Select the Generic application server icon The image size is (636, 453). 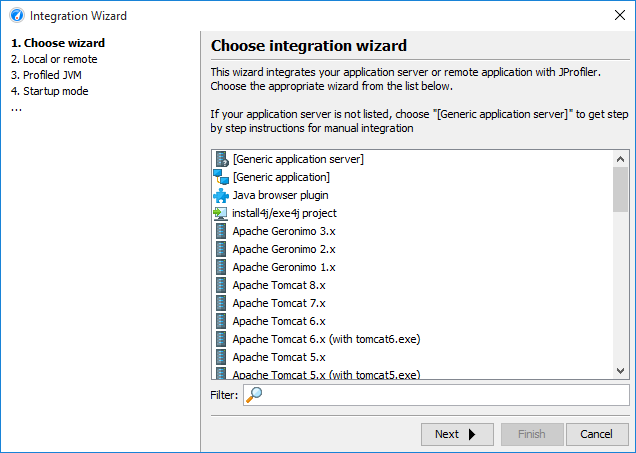(x=221, y=159)
